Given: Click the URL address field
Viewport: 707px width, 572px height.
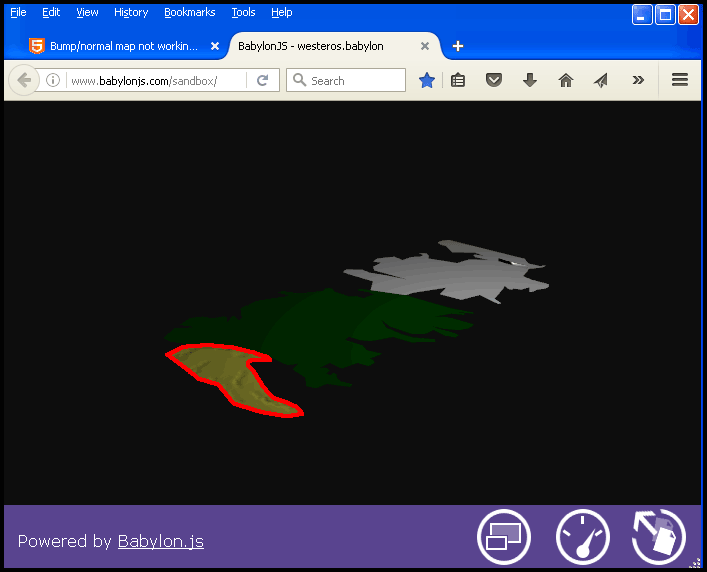Looking at the screenshot, I should click(157, 81).
